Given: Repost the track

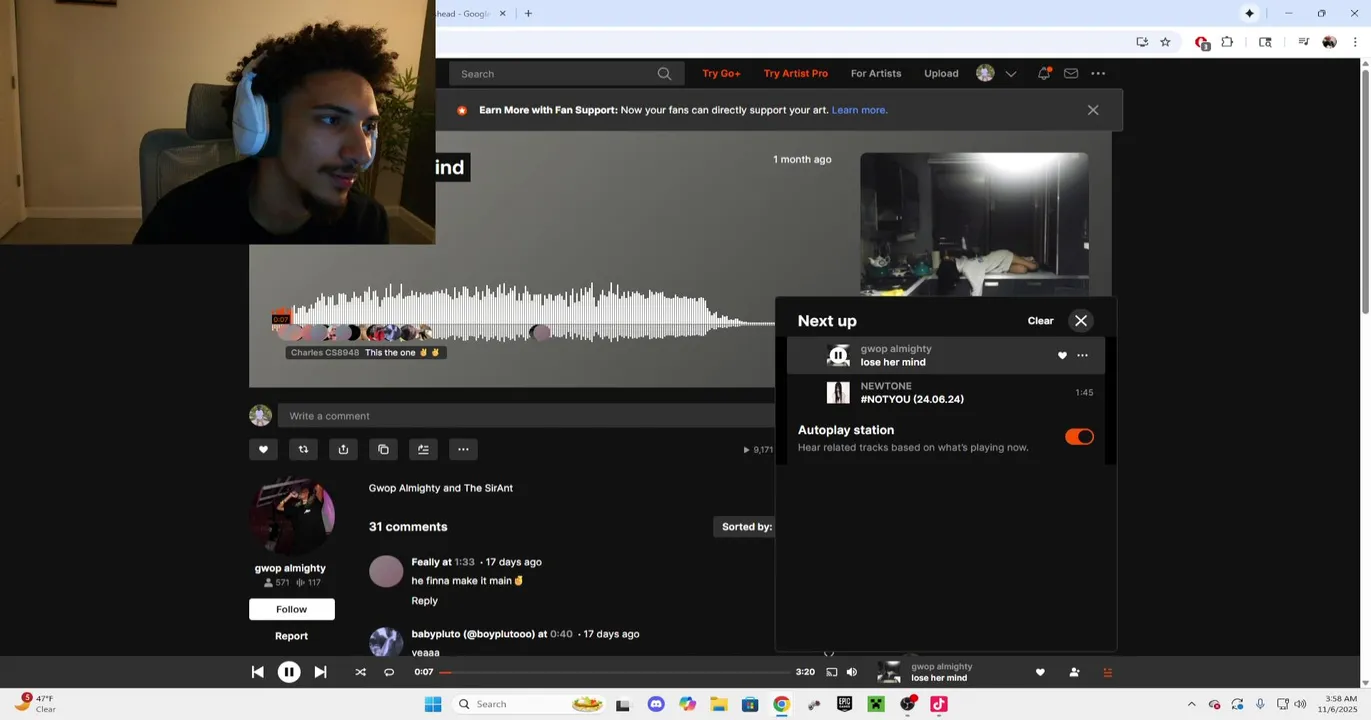Looking at the screenshot, I should pos(303,449).
